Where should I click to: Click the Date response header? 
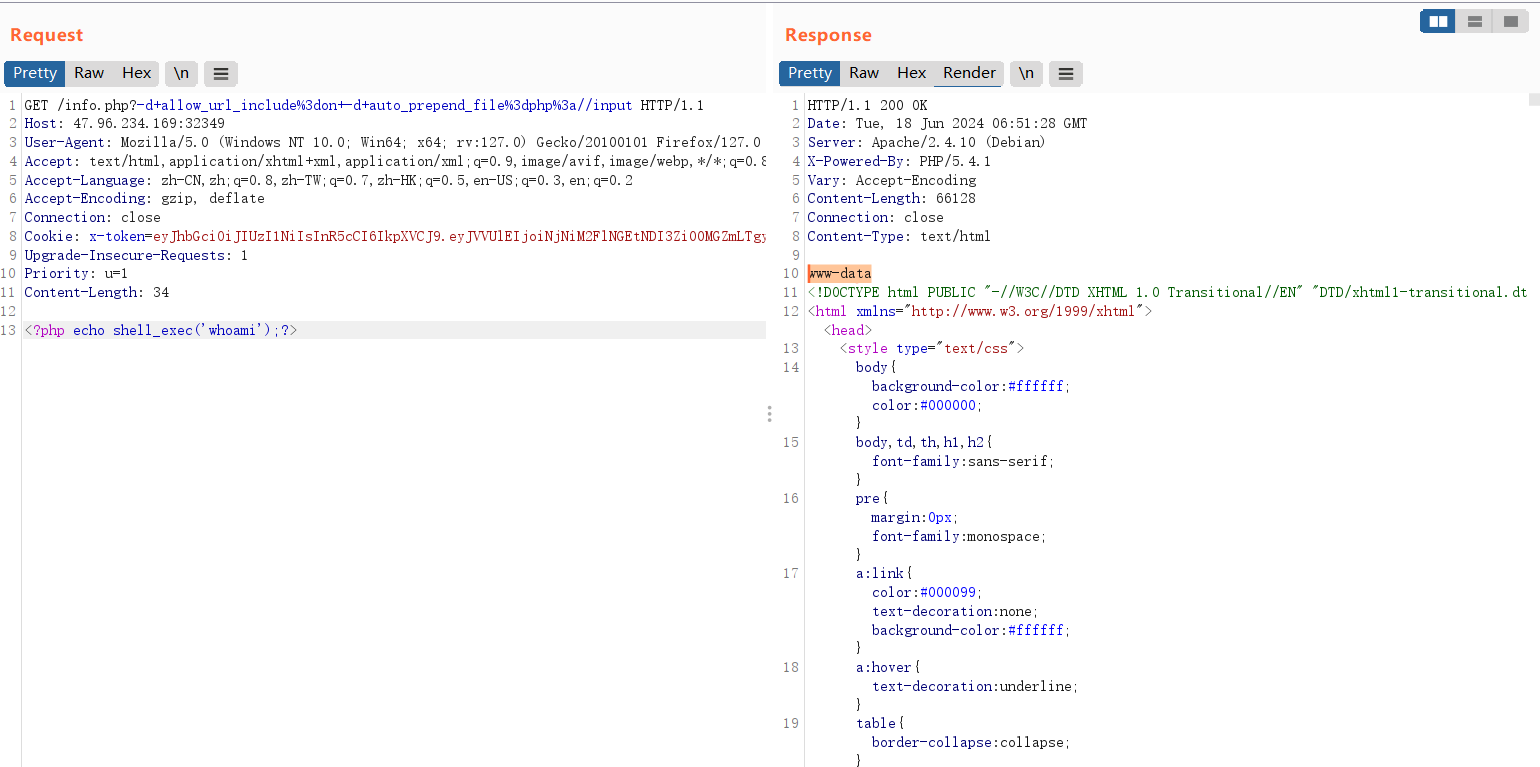tap(947, 124)
